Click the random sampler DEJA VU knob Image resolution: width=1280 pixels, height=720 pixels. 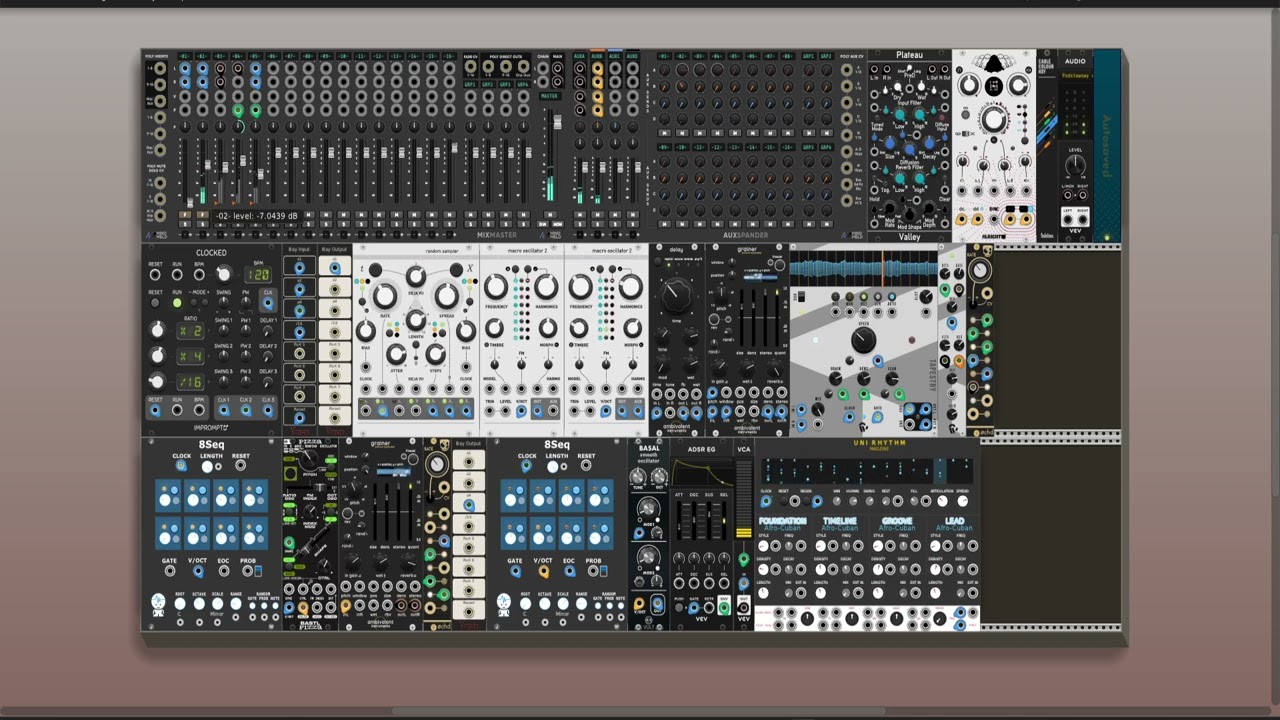click(x=415, y=277)
